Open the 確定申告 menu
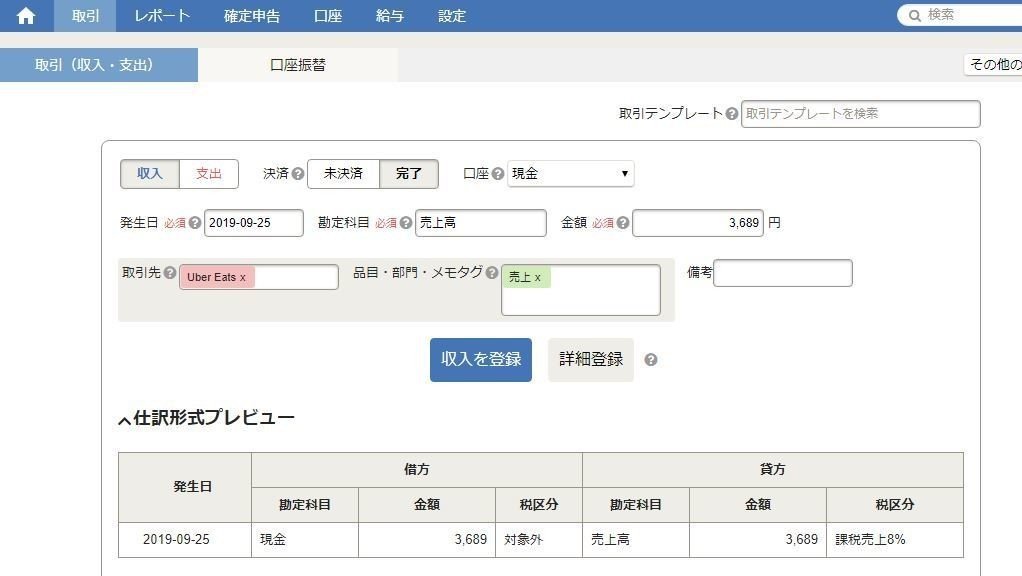1022x576 pixels. [252, 15]
